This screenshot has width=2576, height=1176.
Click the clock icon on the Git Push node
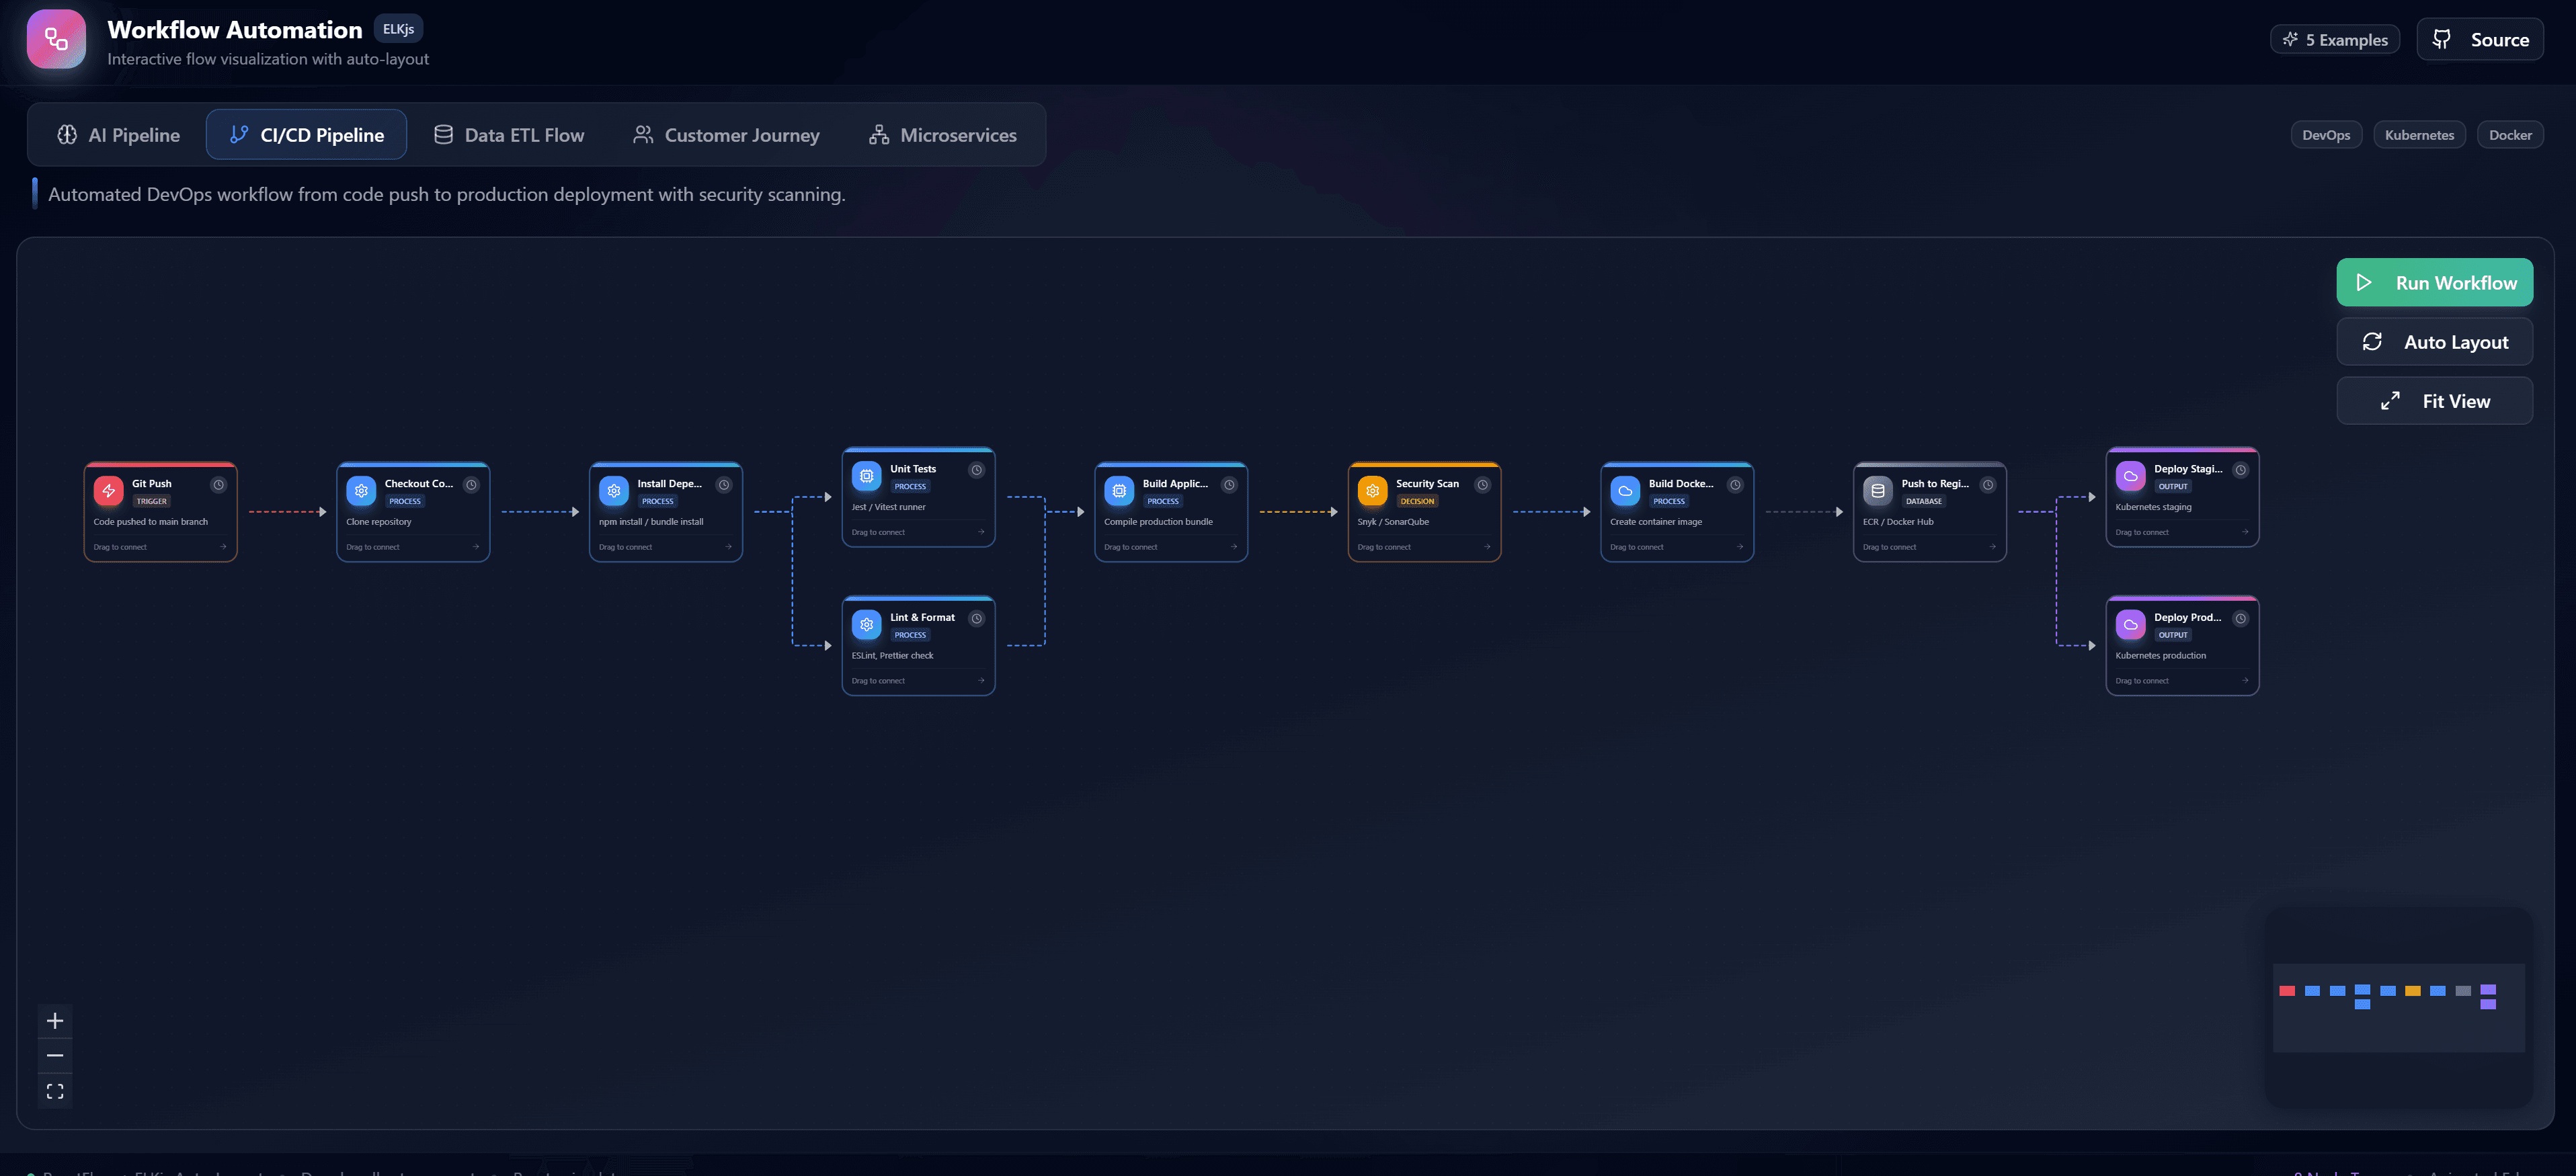(219, 484)
